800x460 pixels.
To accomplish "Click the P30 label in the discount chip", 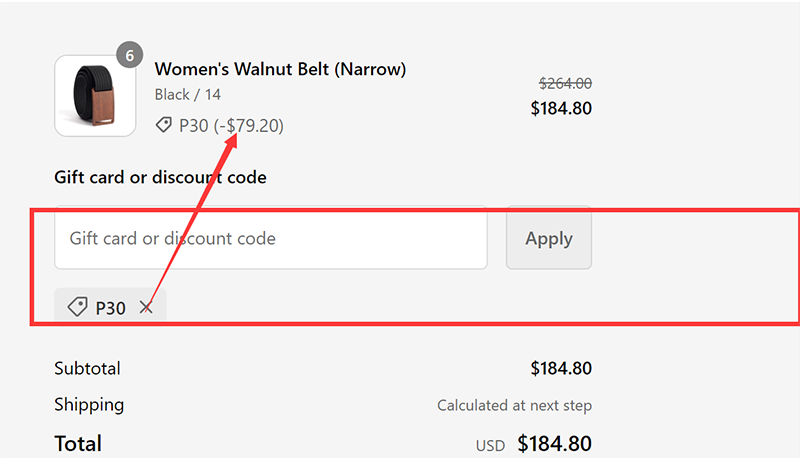I will (110, 308).
